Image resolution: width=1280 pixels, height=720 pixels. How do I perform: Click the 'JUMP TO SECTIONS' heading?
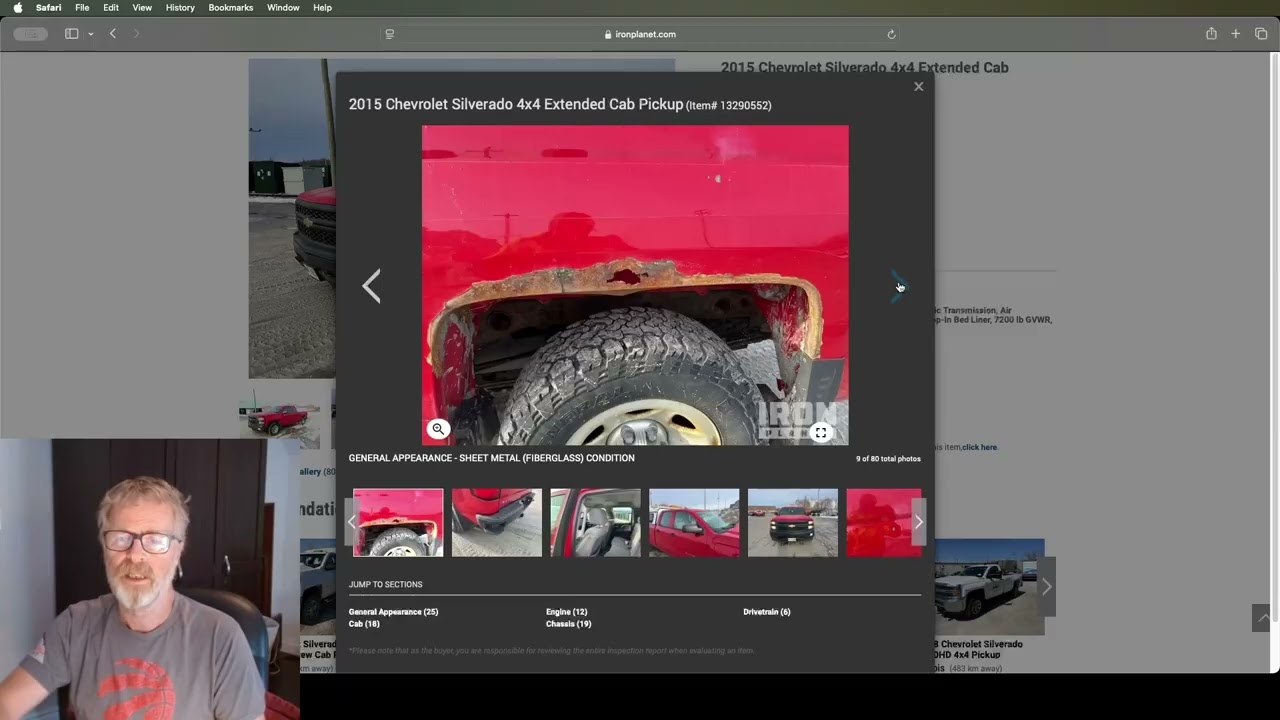pyautogui.click(x=386, y=585)
